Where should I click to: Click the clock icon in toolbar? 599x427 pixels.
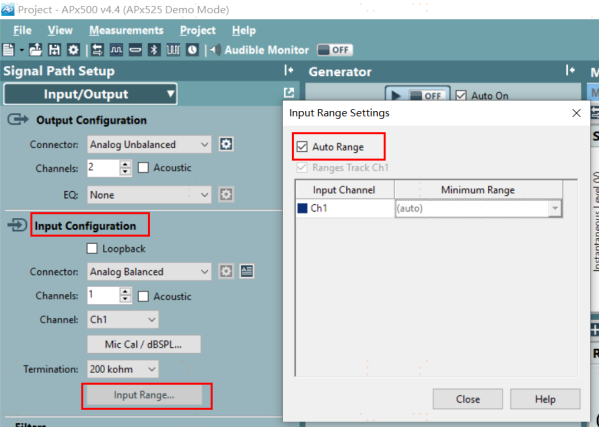(193, 50)
